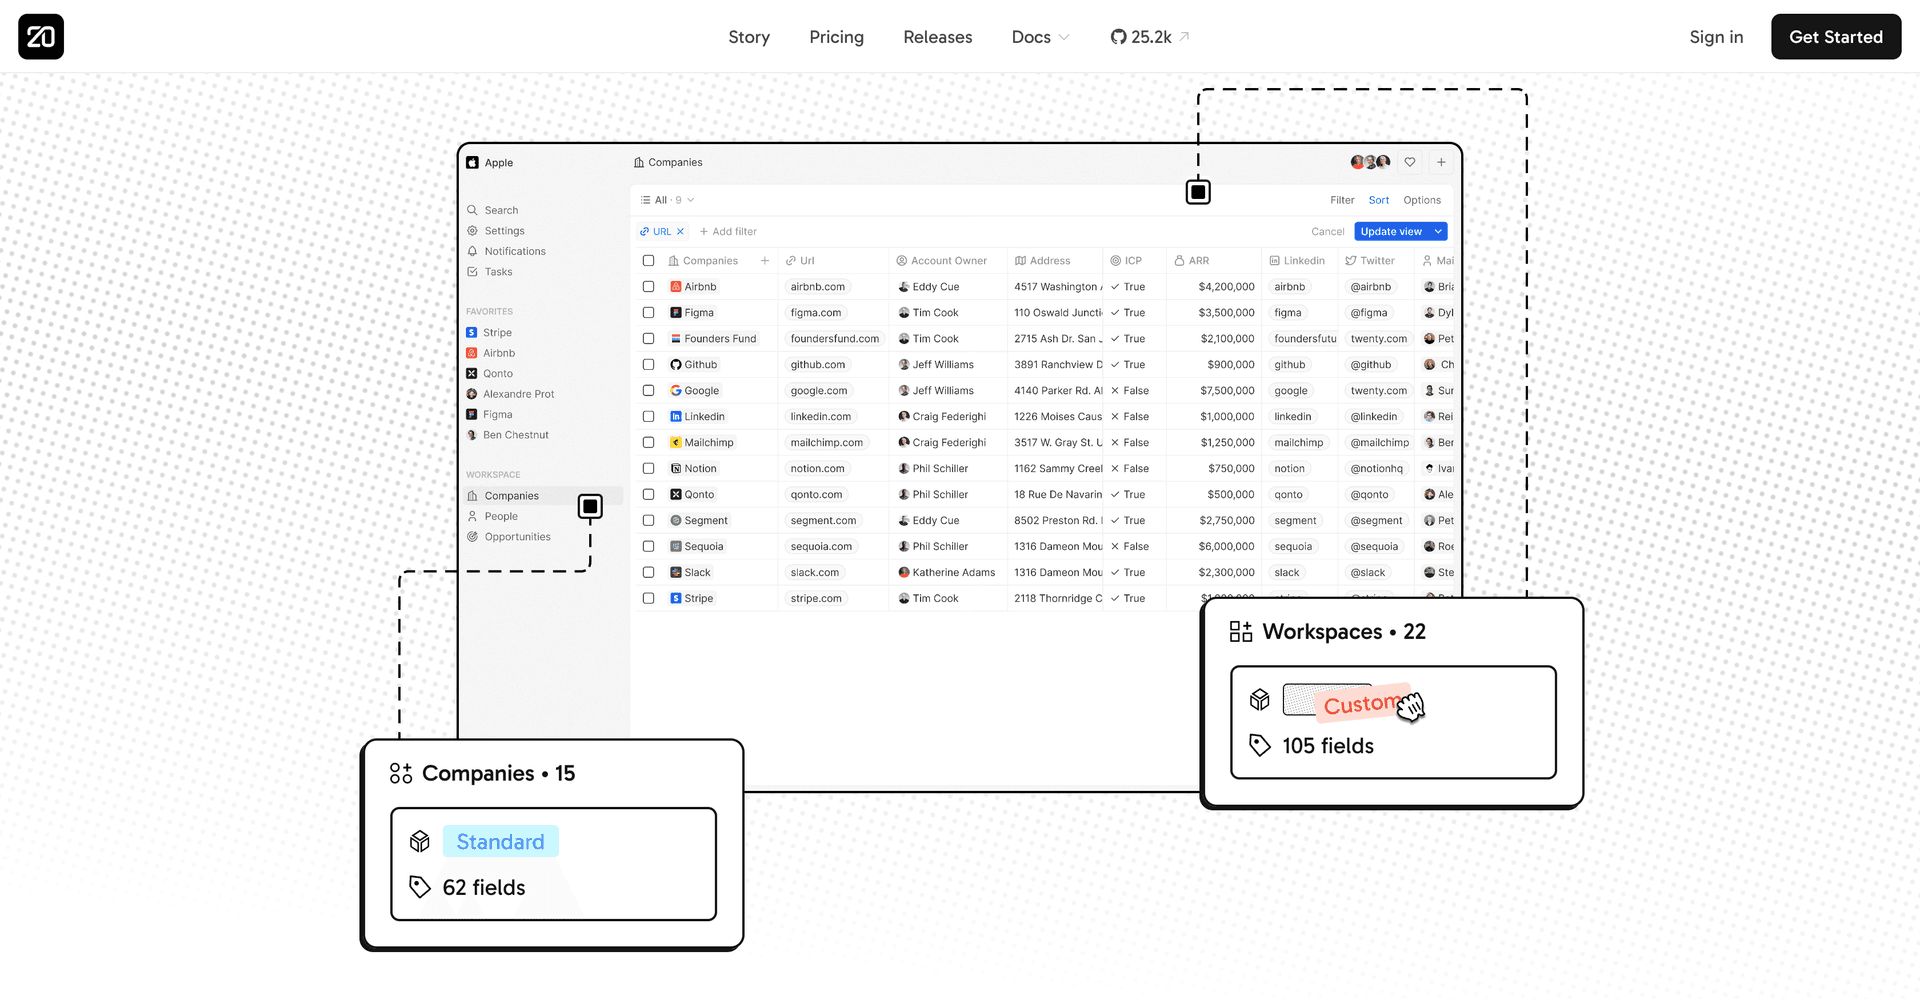Viewport: 1920px width, 999px height.
Task: Click the Stripe favorite icon in sidebar
Action: coord(472,333)
